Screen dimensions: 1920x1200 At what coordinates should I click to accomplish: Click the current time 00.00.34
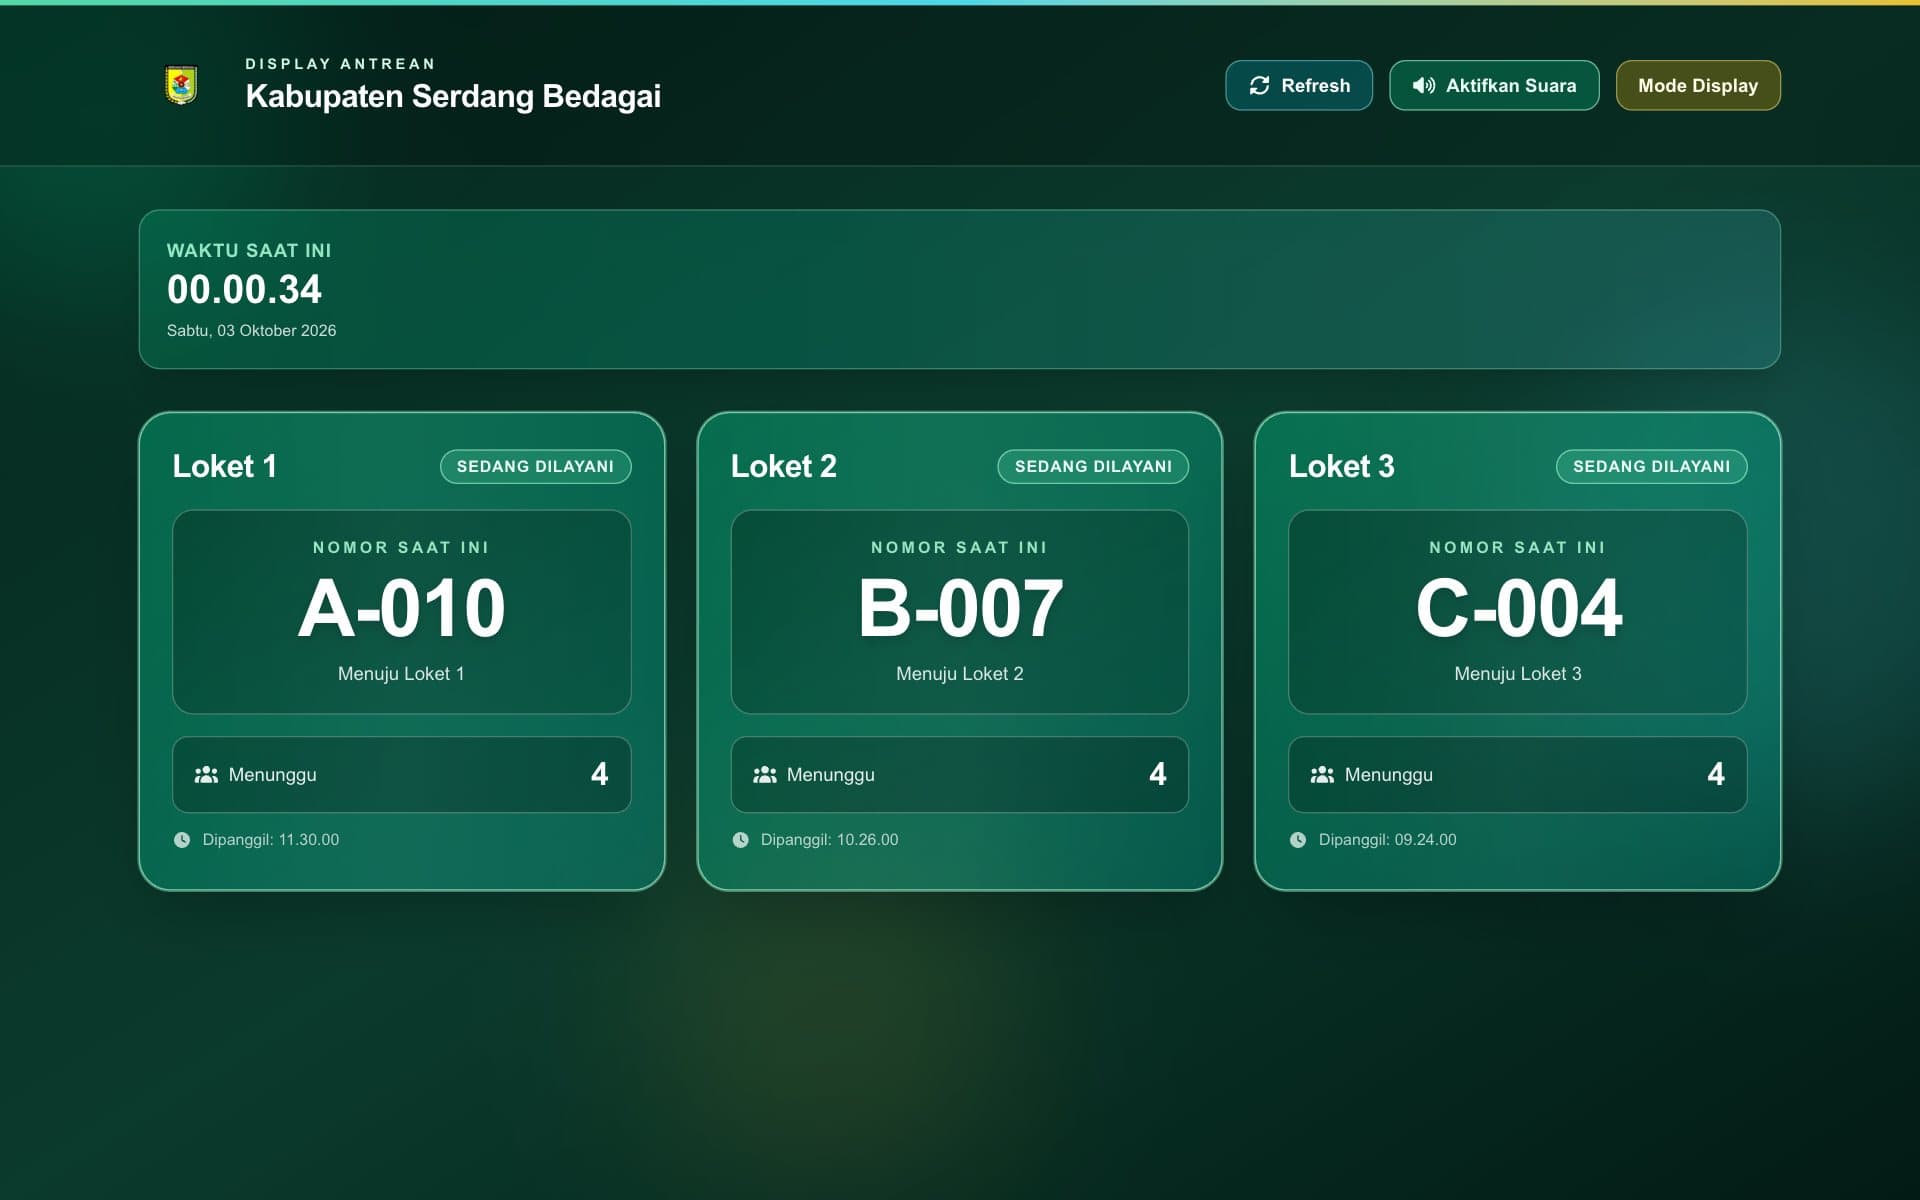click(244, 290)
